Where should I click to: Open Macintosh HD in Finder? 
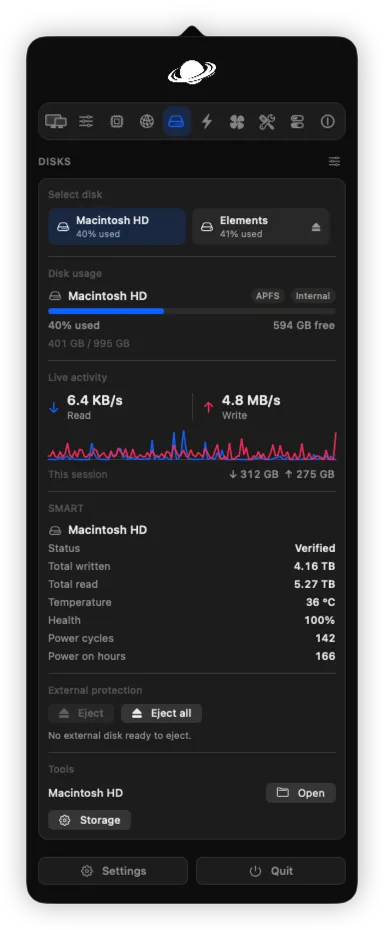[x=301, y=793]
